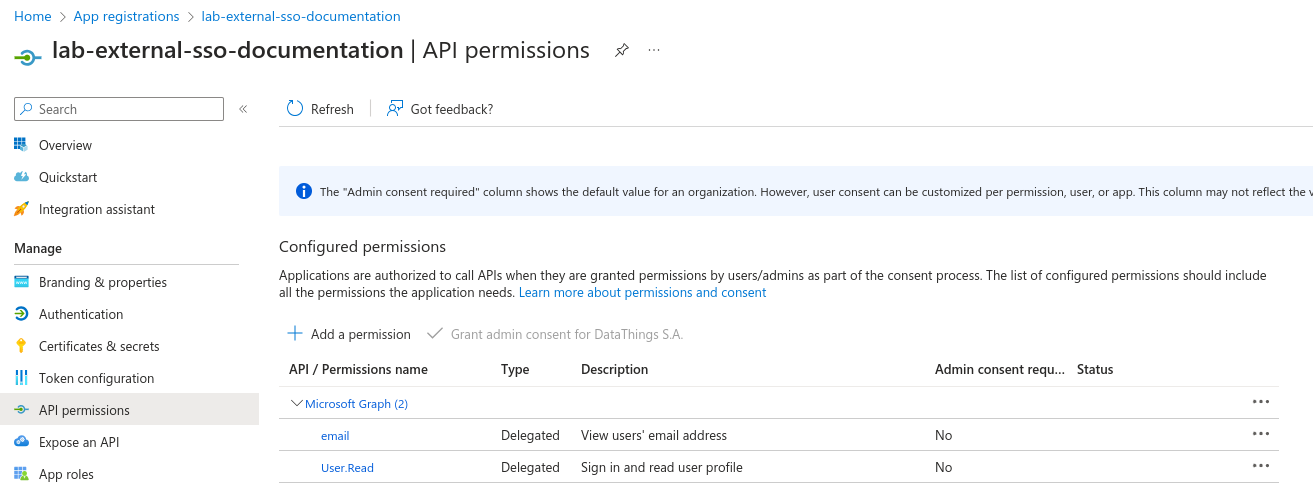Click the Certificates & secrets key icon

coord(21,346)
